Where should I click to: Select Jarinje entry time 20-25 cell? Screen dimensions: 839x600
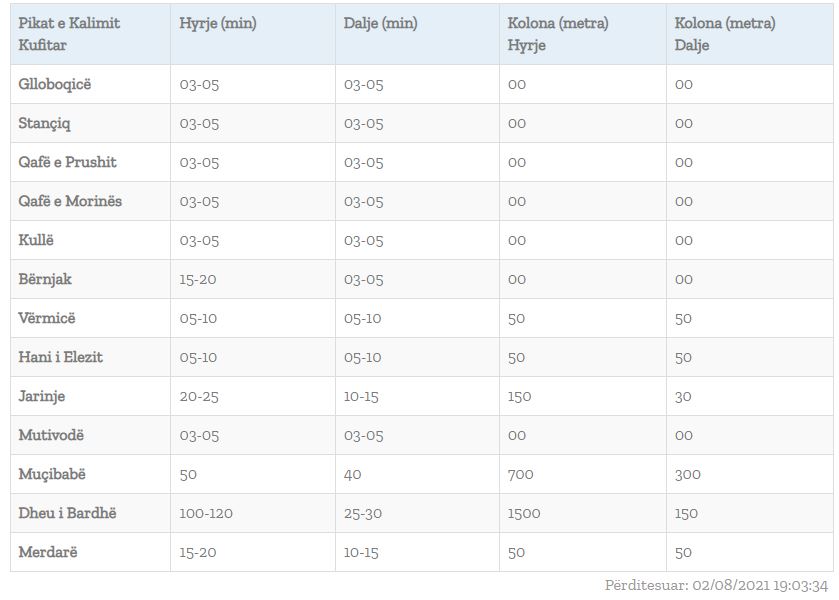(x=200, y=396)
